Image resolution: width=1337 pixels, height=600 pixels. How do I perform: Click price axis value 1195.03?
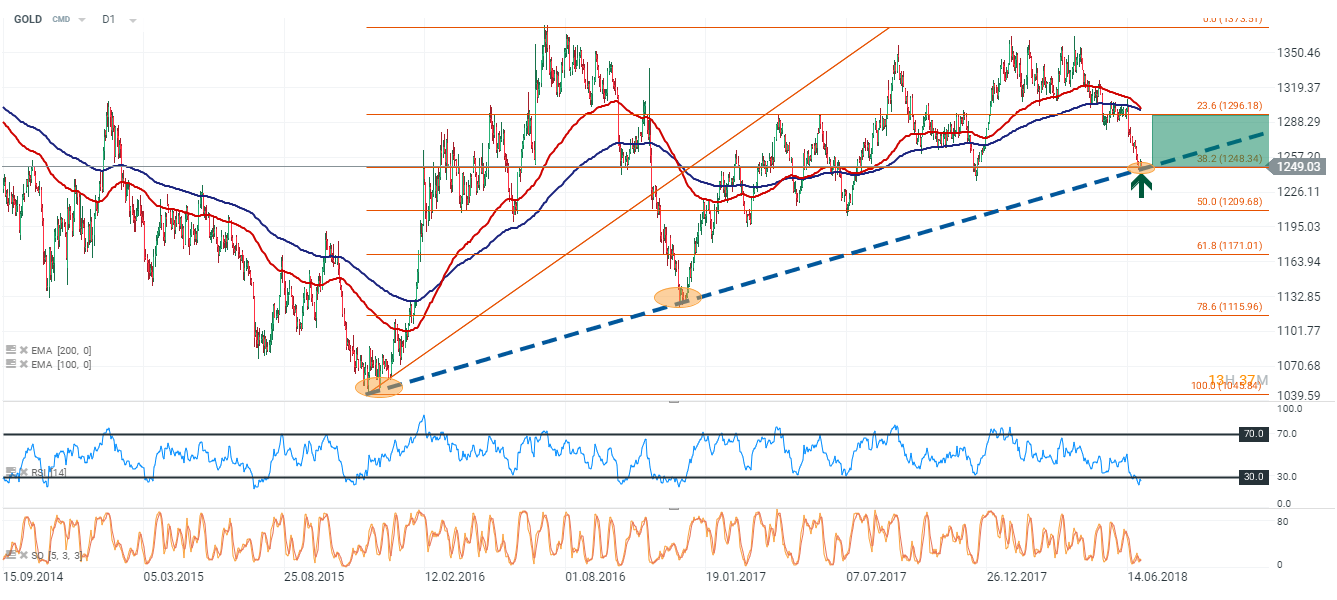click(1298, 226)
